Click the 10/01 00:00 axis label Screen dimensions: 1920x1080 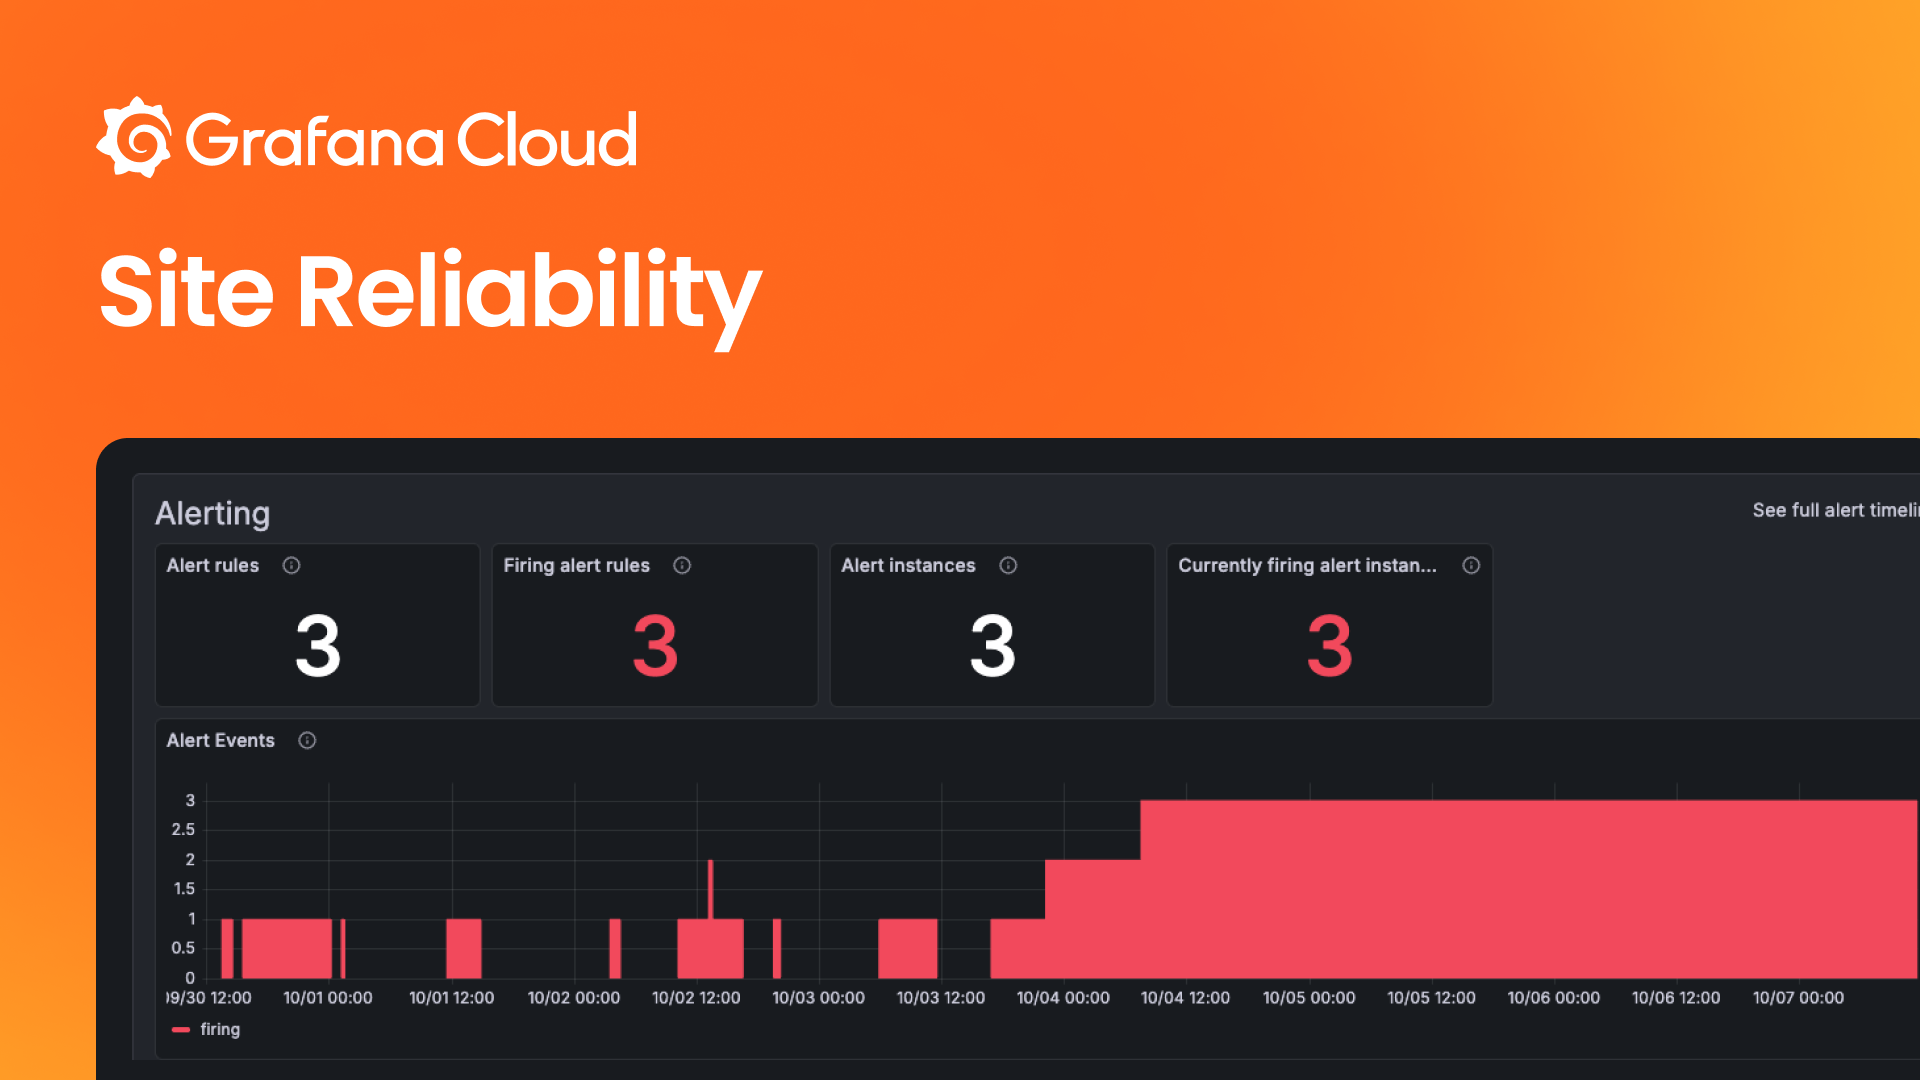tap(328, 998)
